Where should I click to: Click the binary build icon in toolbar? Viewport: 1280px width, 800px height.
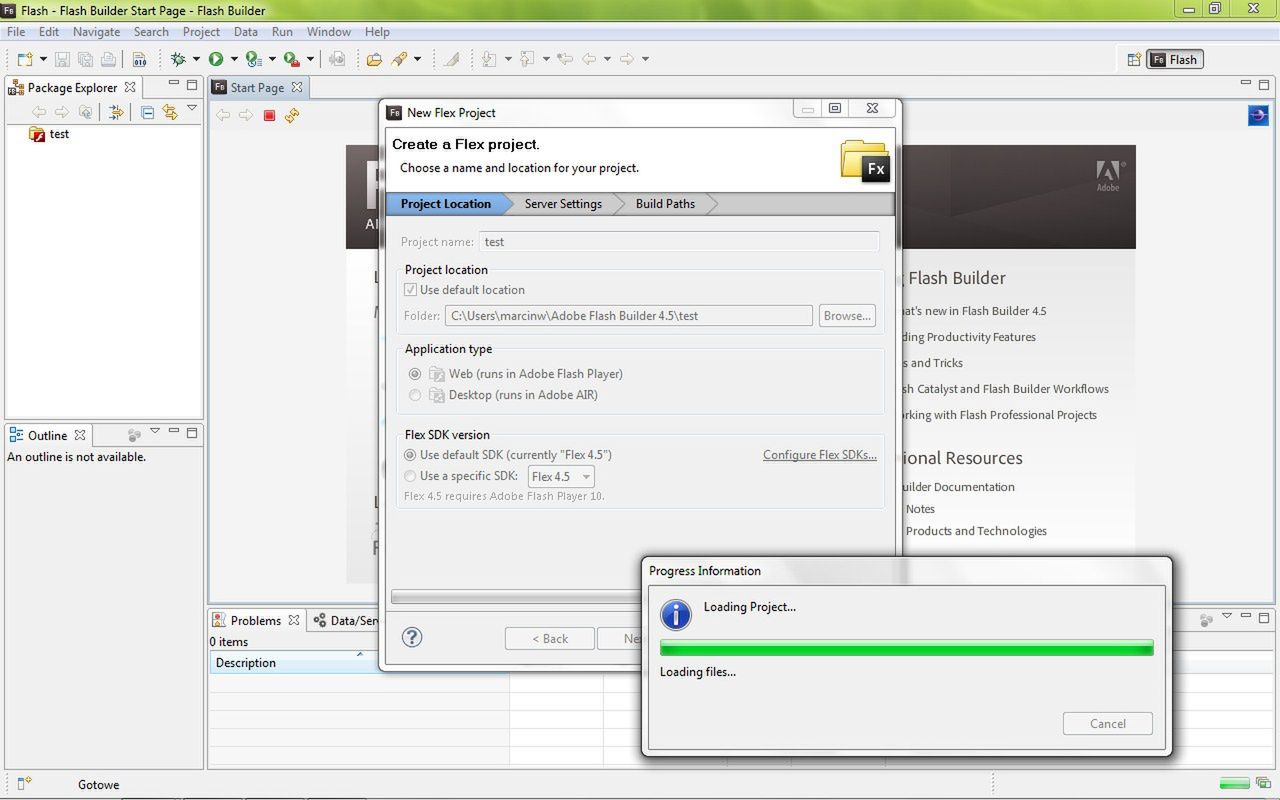pyautogui.click(x=140, y=59)
